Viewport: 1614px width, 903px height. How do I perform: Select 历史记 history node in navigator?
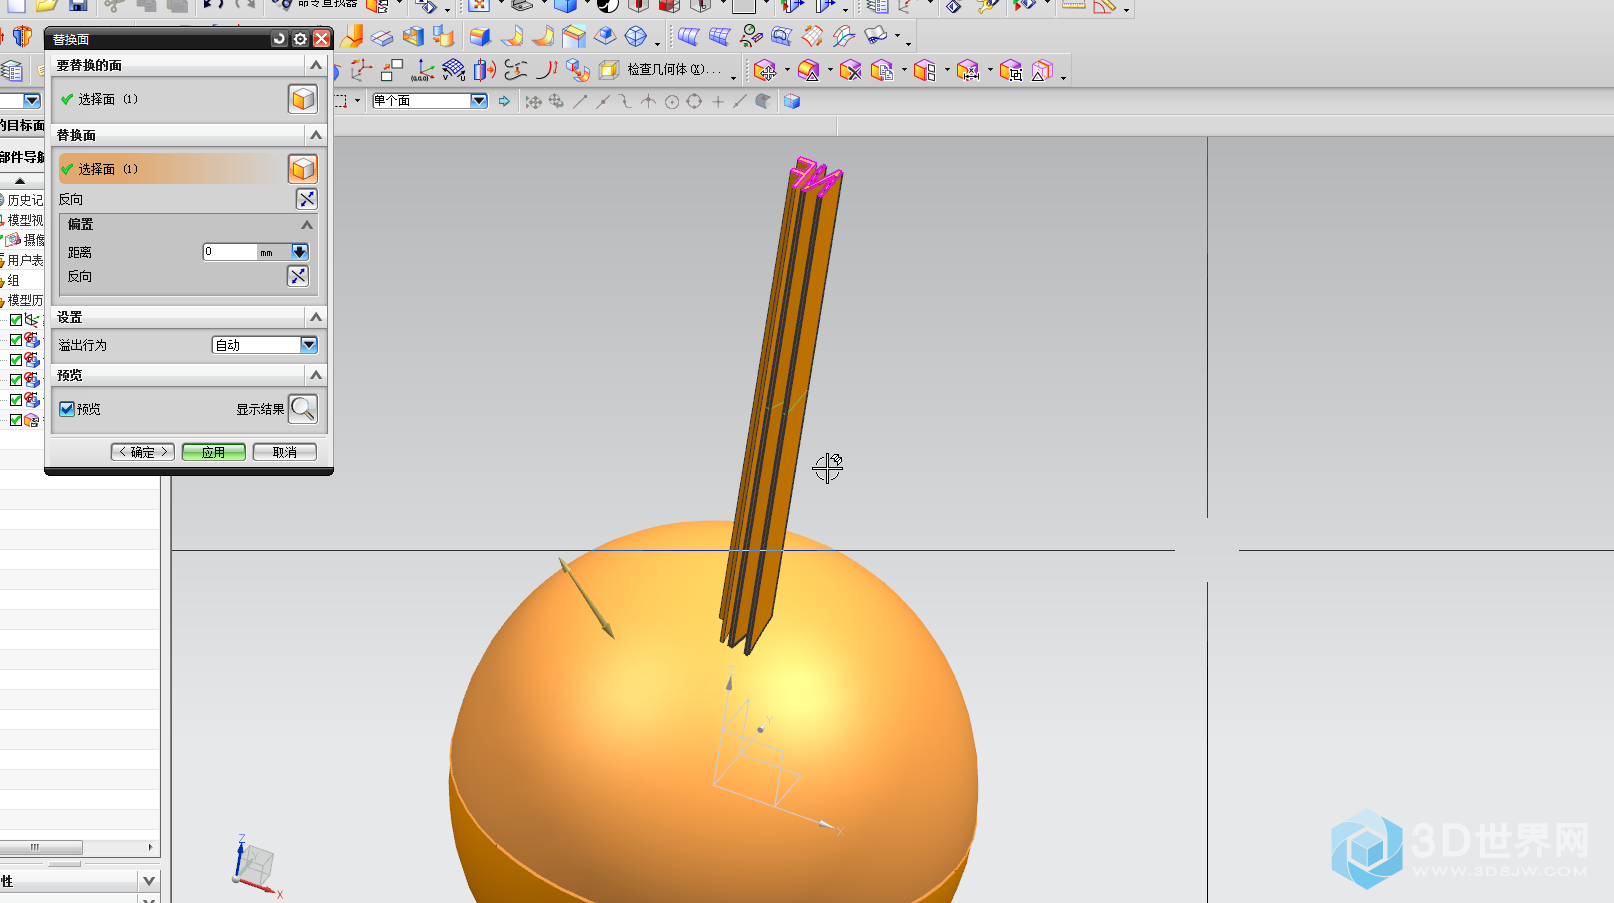pos(25,200)
